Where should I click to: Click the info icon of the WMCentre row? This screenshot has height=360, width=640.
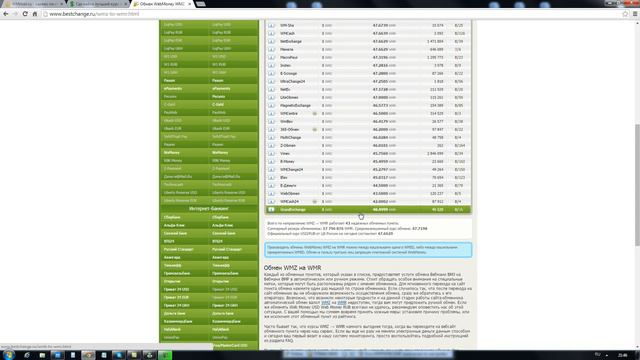tap(271, 113)
